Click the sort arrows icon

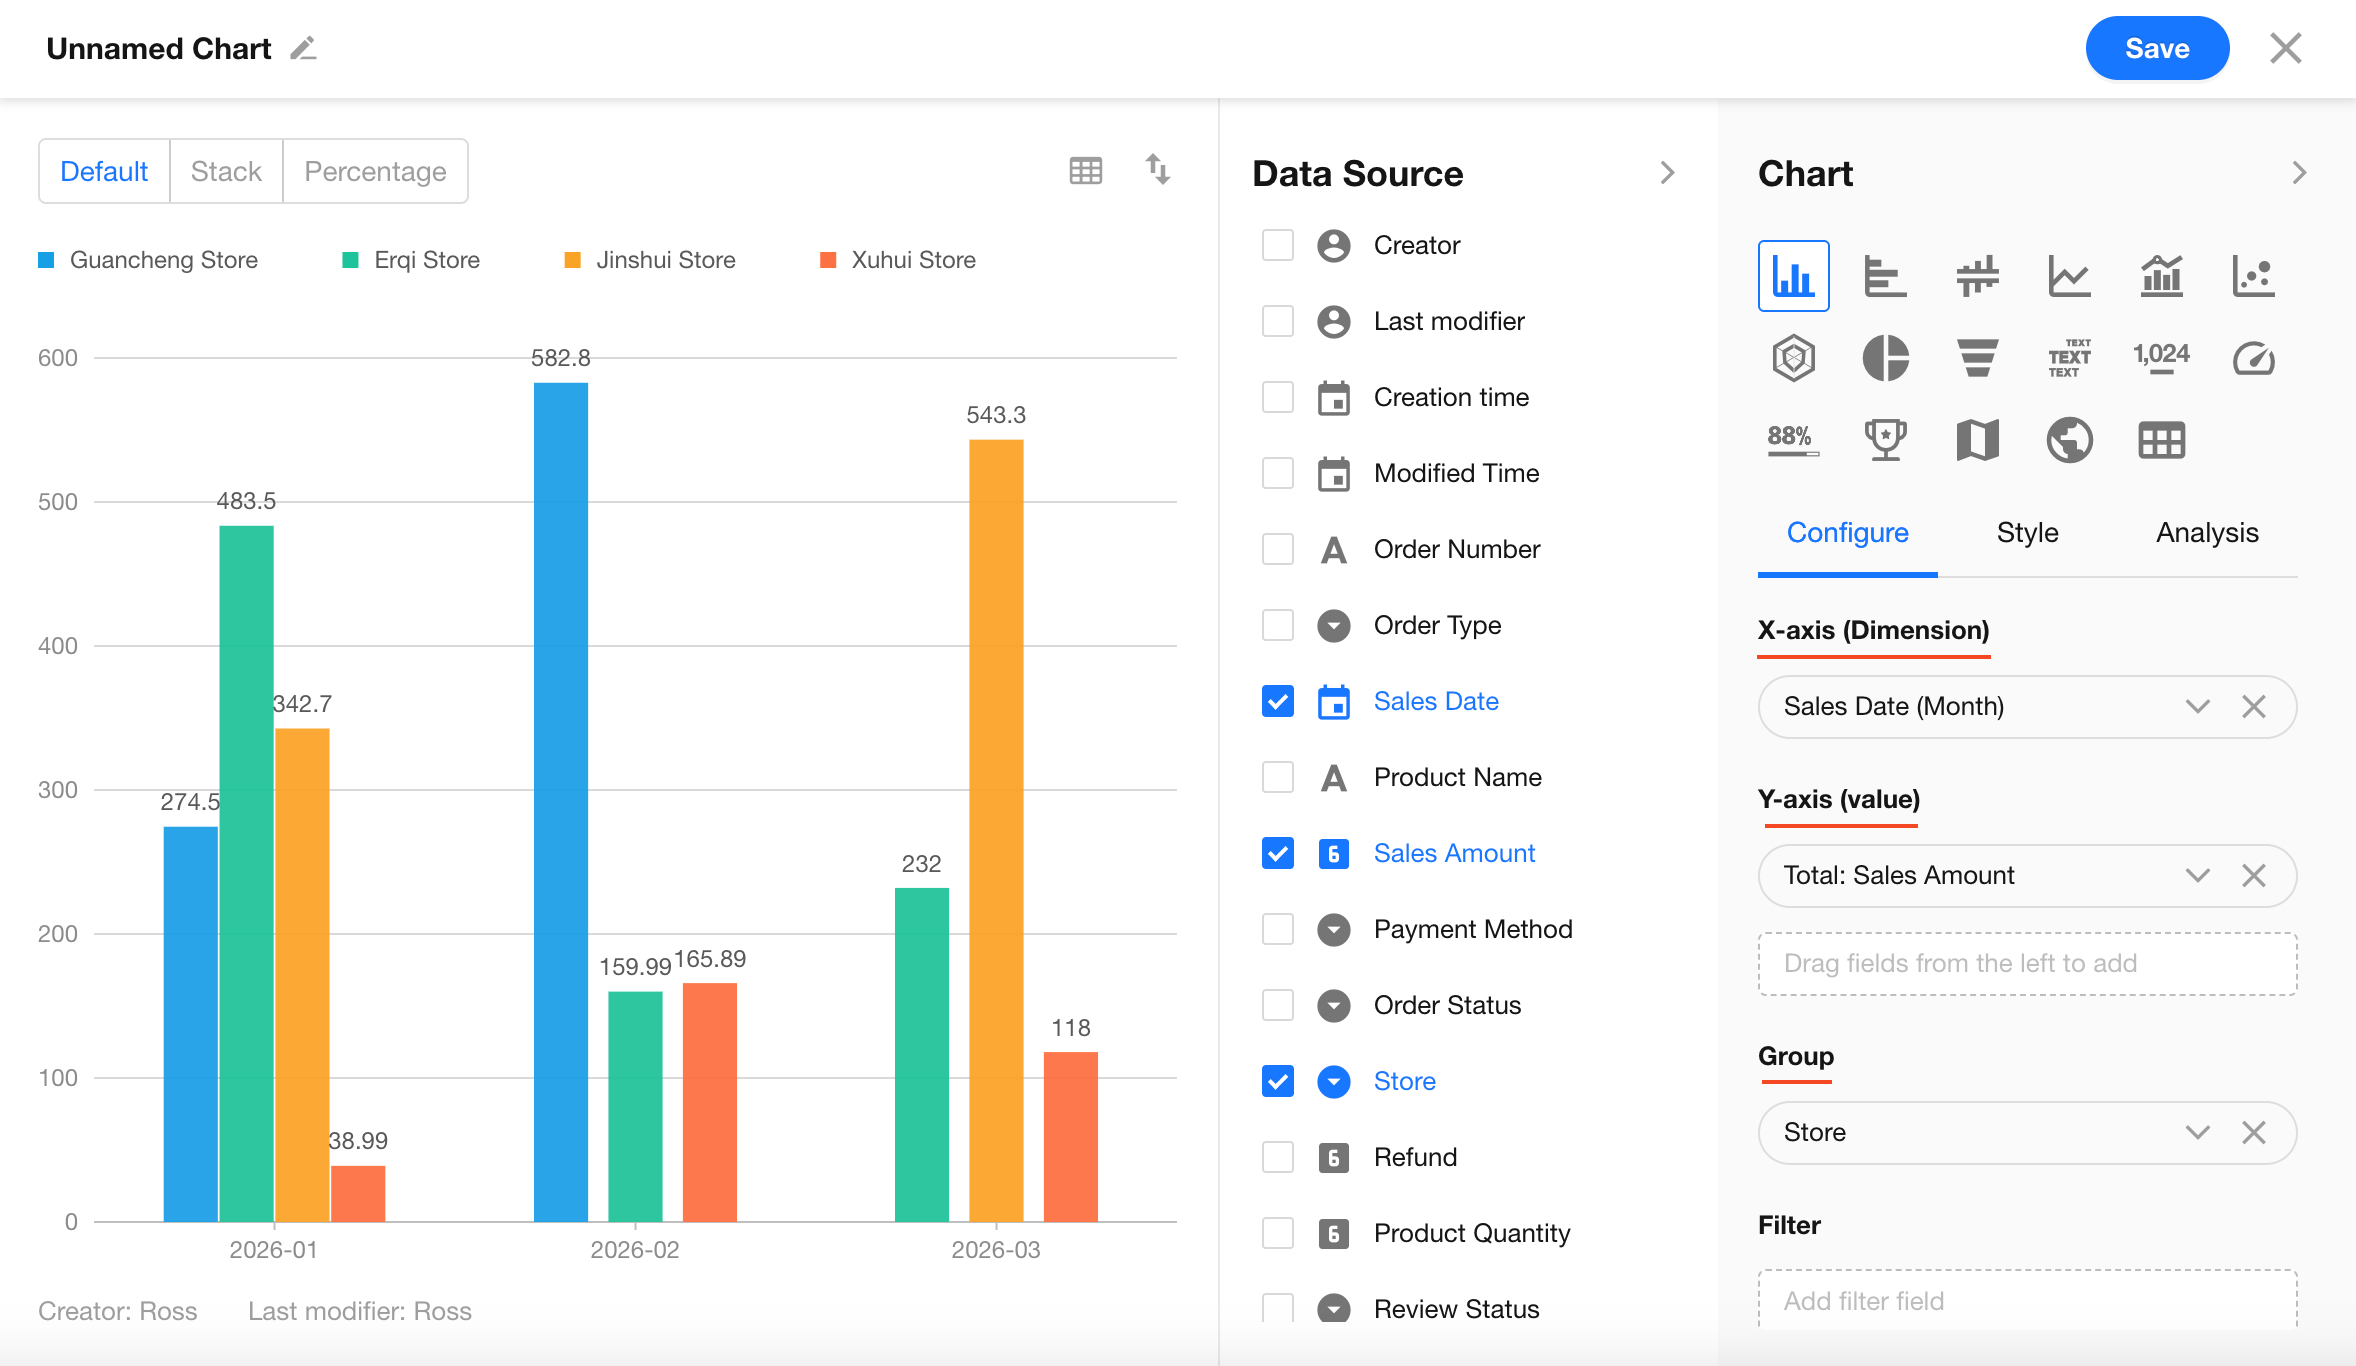click(1157, 169)
